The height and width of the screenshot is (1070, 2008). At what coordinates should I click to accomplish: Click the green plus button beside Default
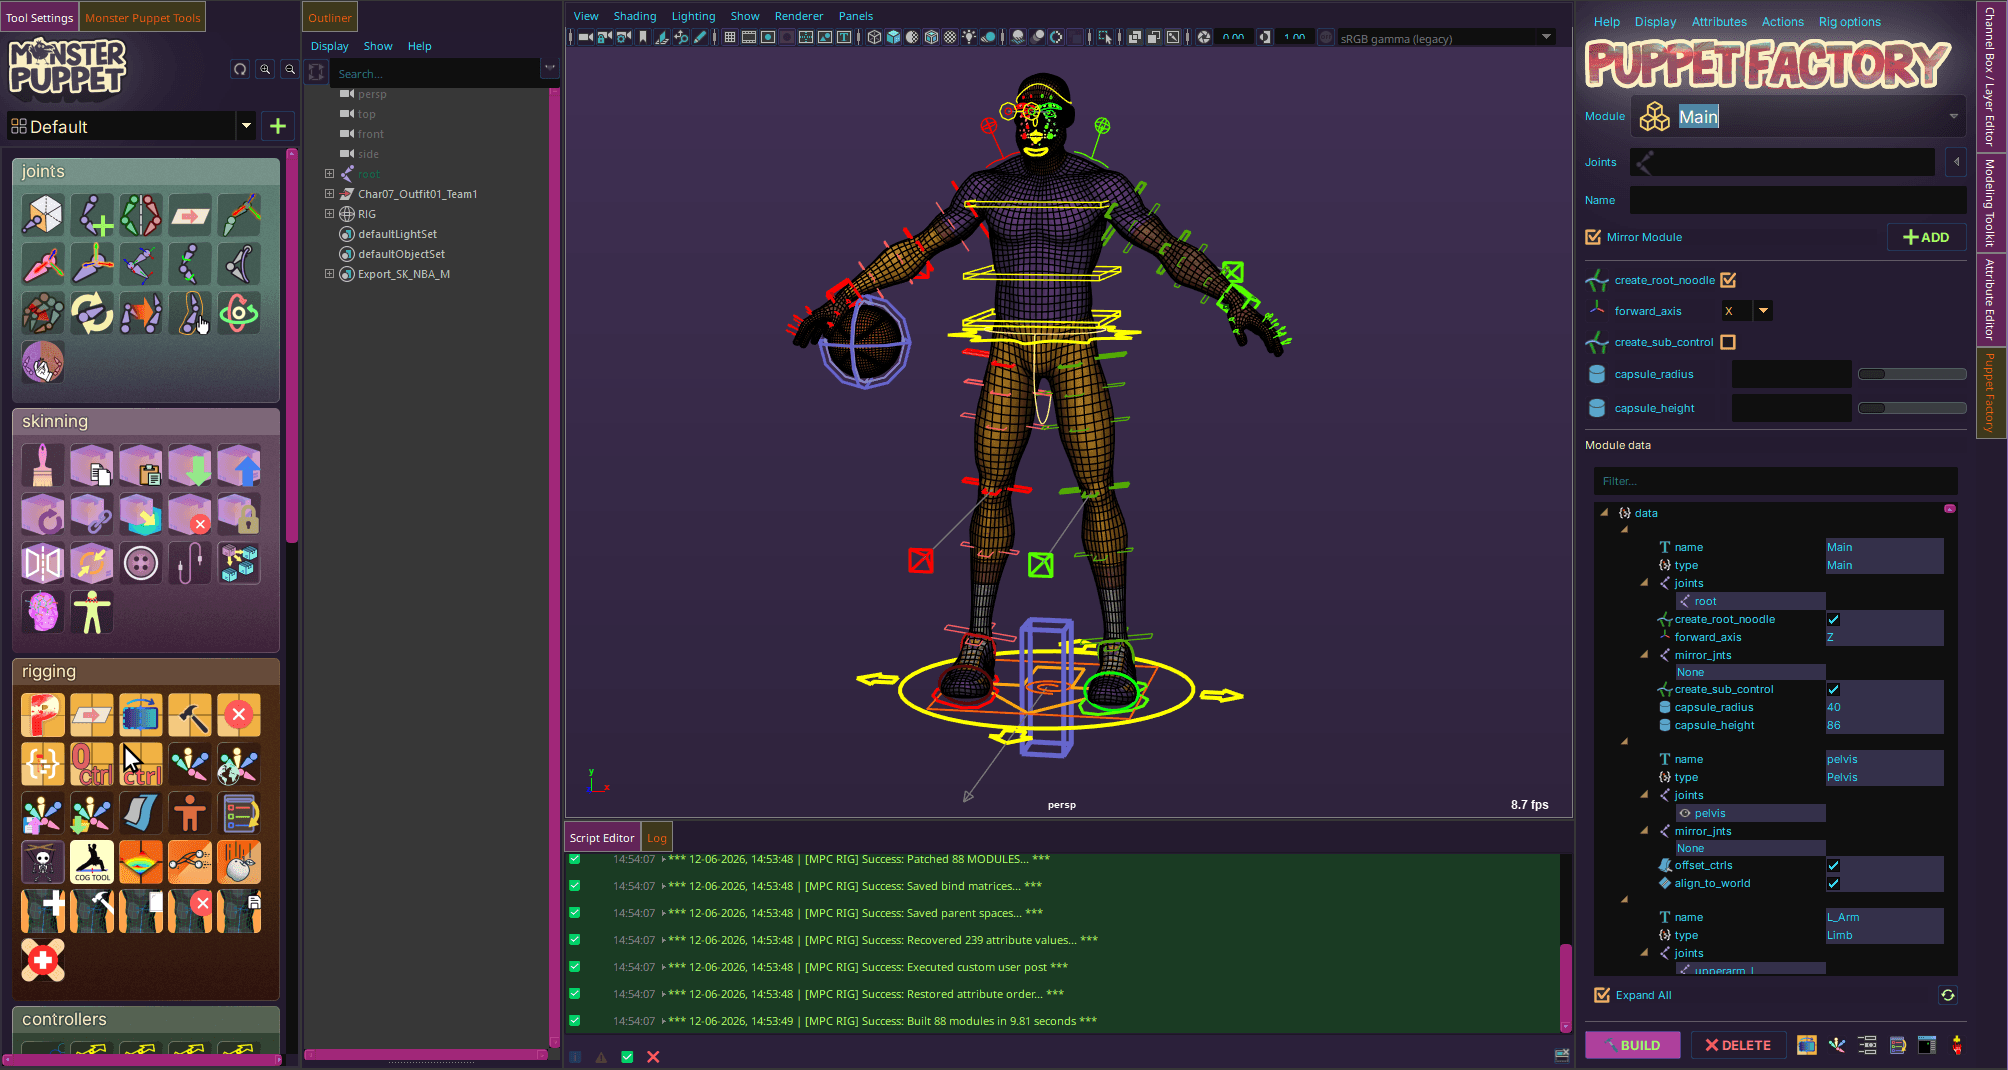coord(278,126)
